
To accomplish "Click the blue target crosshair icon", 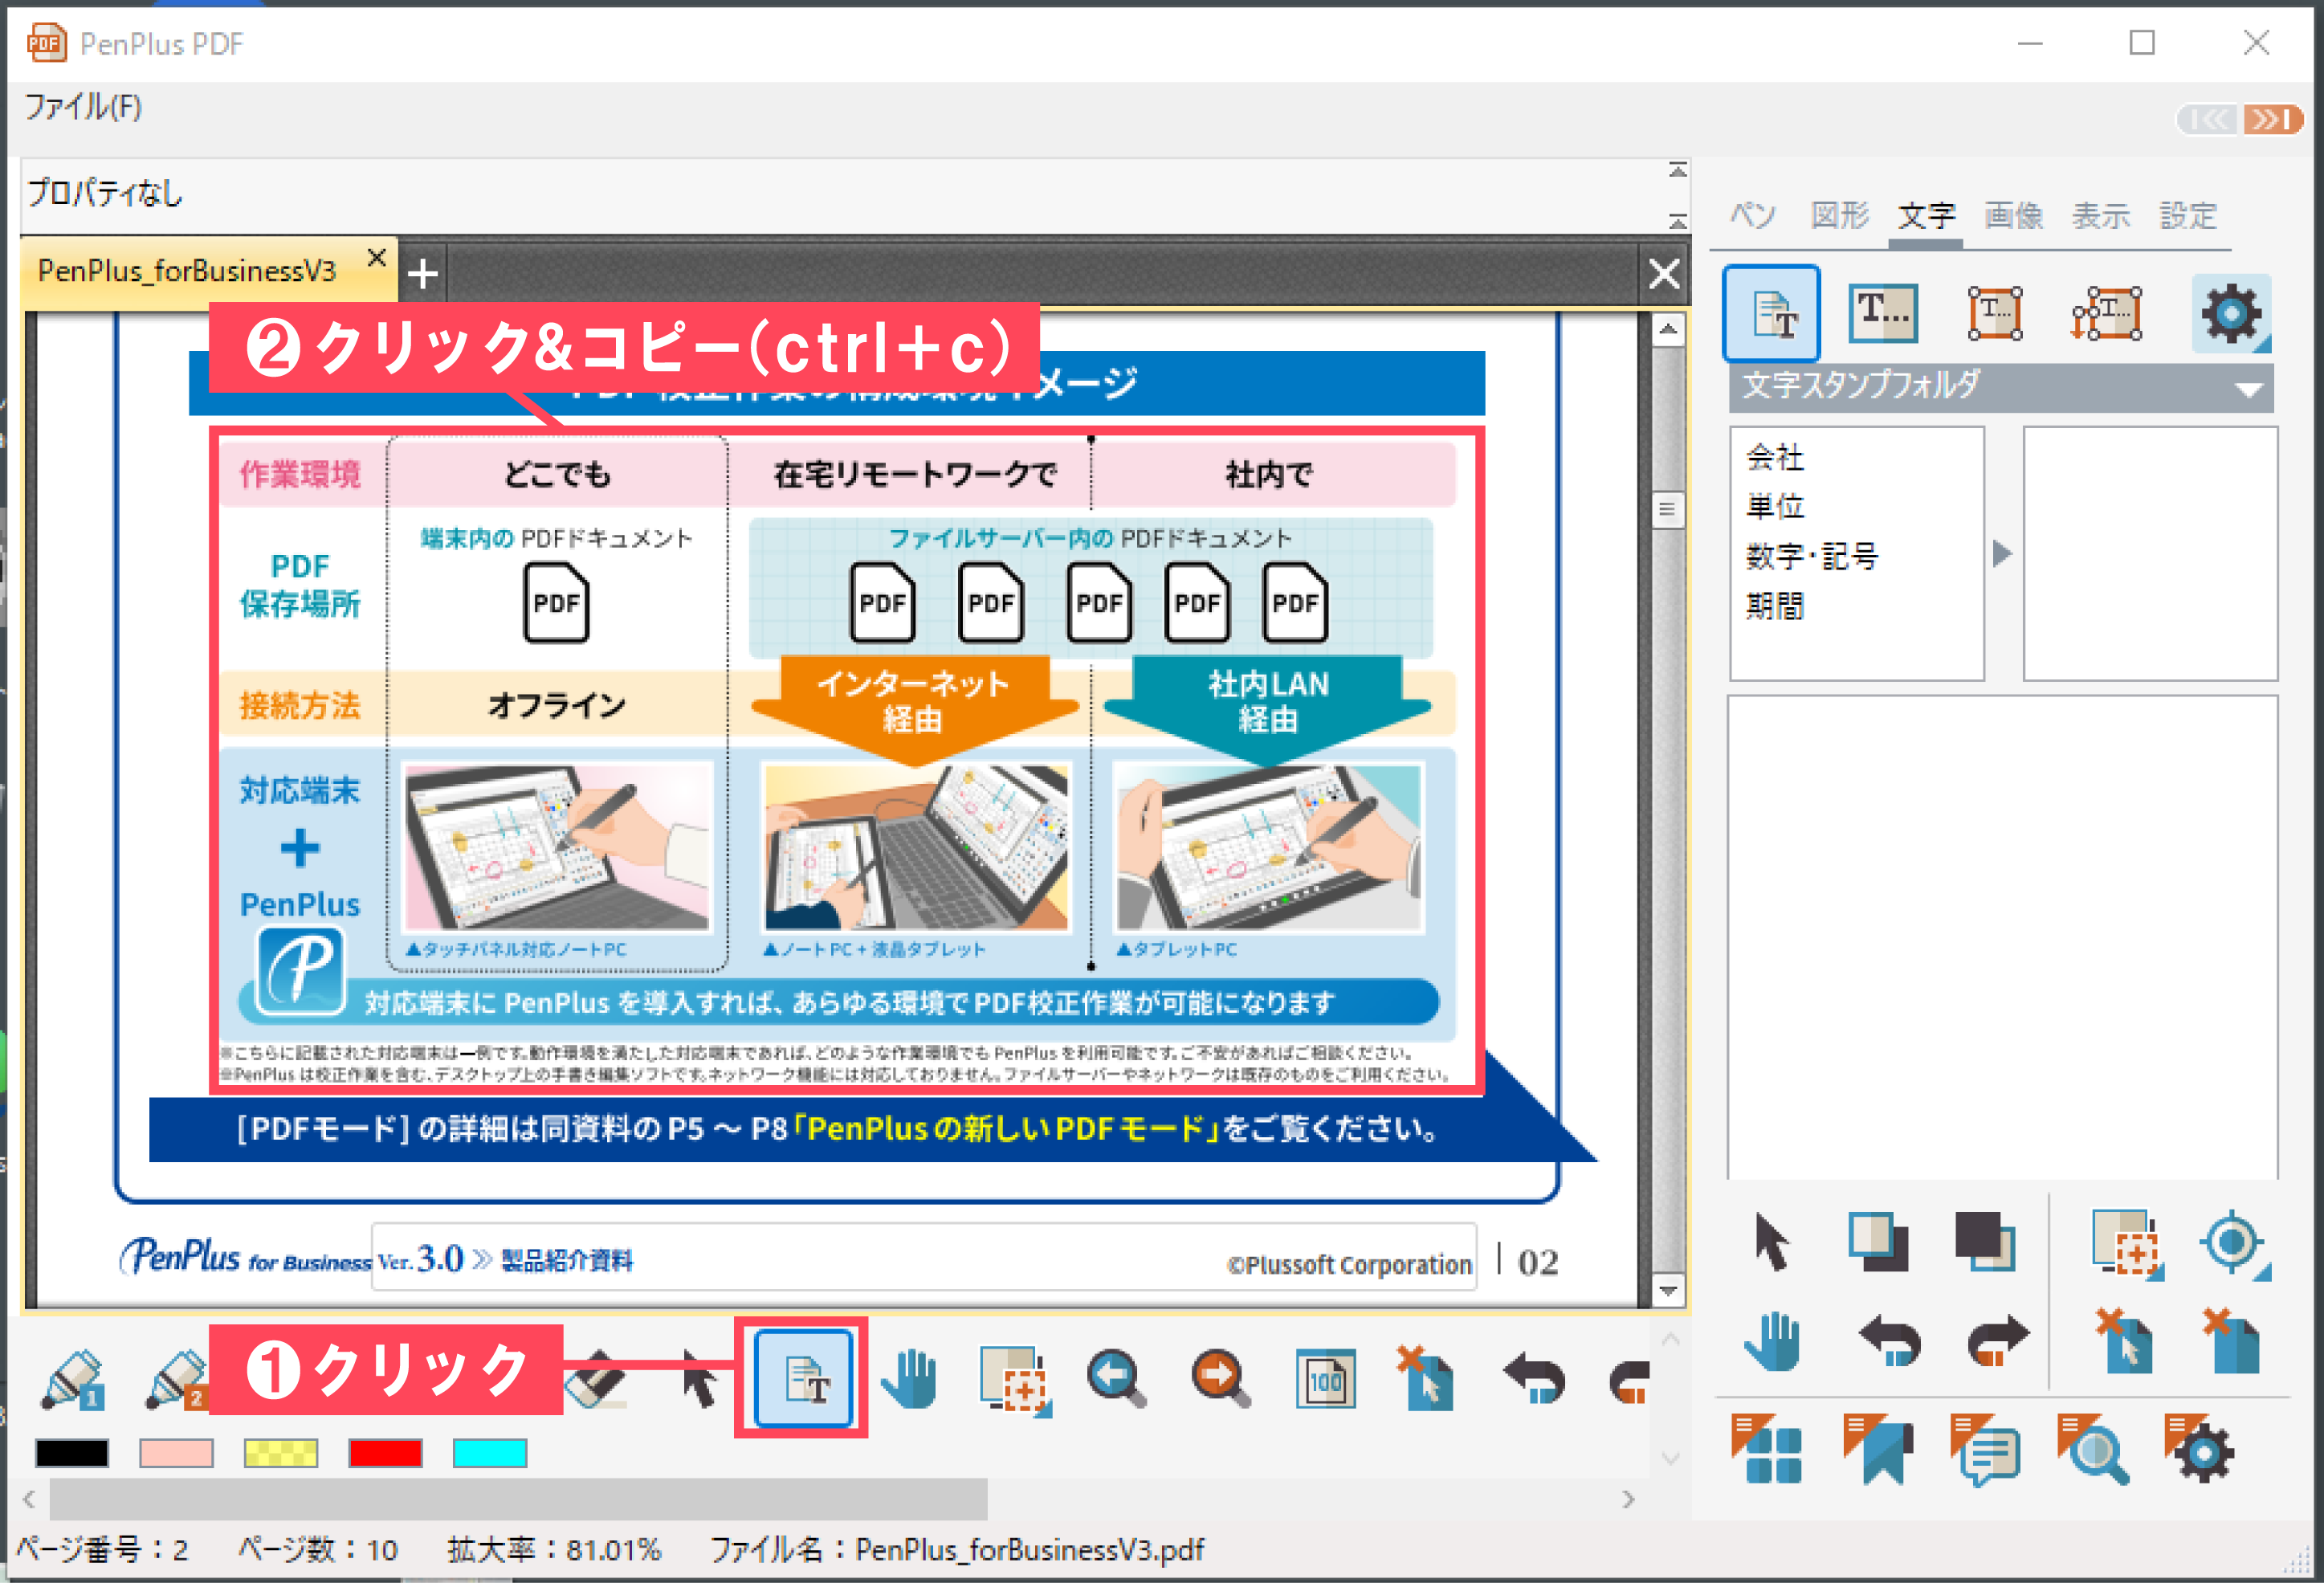I will tap(2234, 1245).
